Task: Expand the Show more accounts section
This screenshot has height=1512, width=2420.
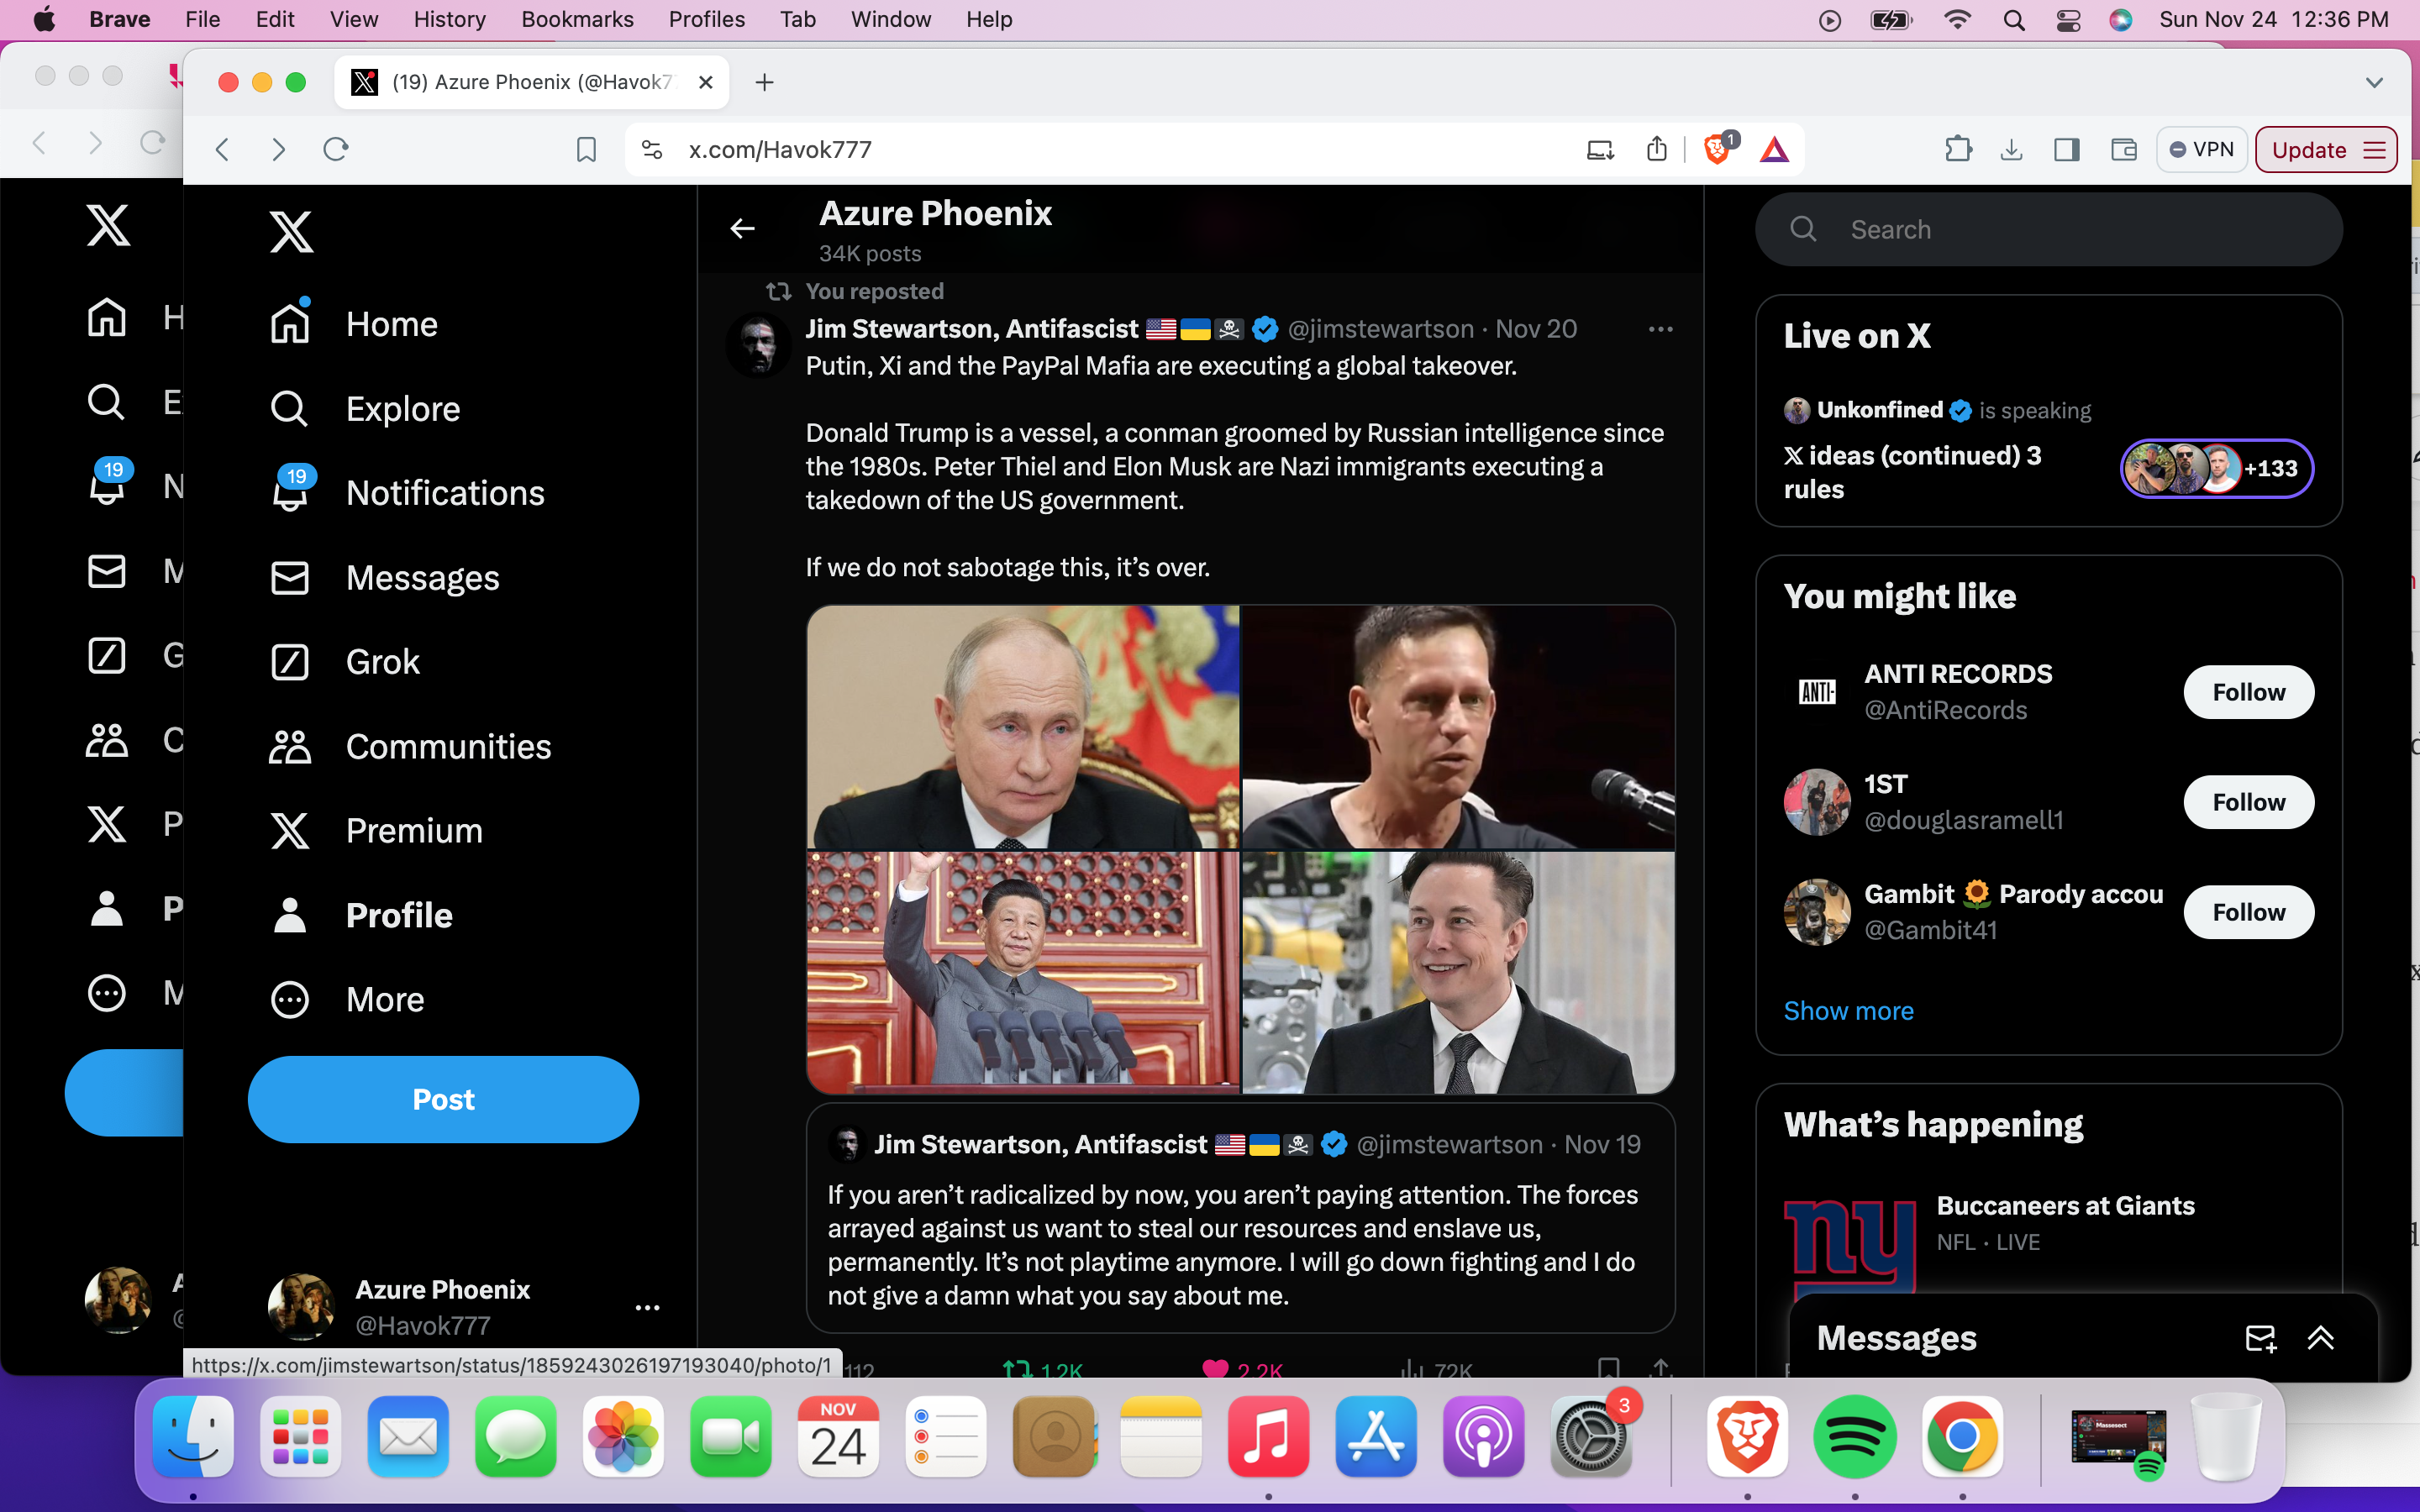Action: pos(1849,1009)
